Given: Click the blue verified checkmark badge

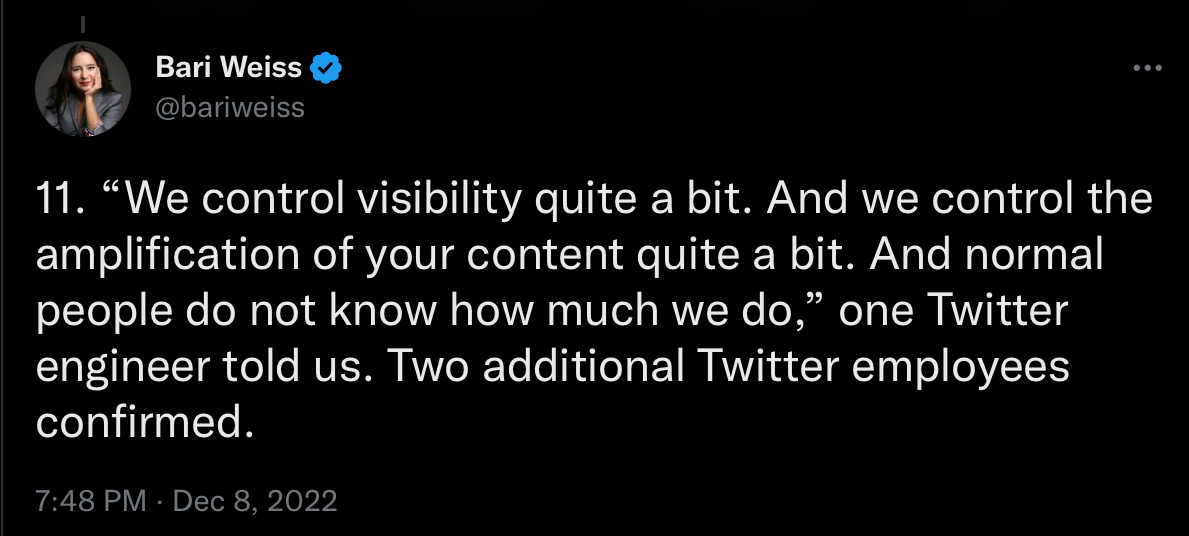Looking at the screenshot, I should [327, 68].
